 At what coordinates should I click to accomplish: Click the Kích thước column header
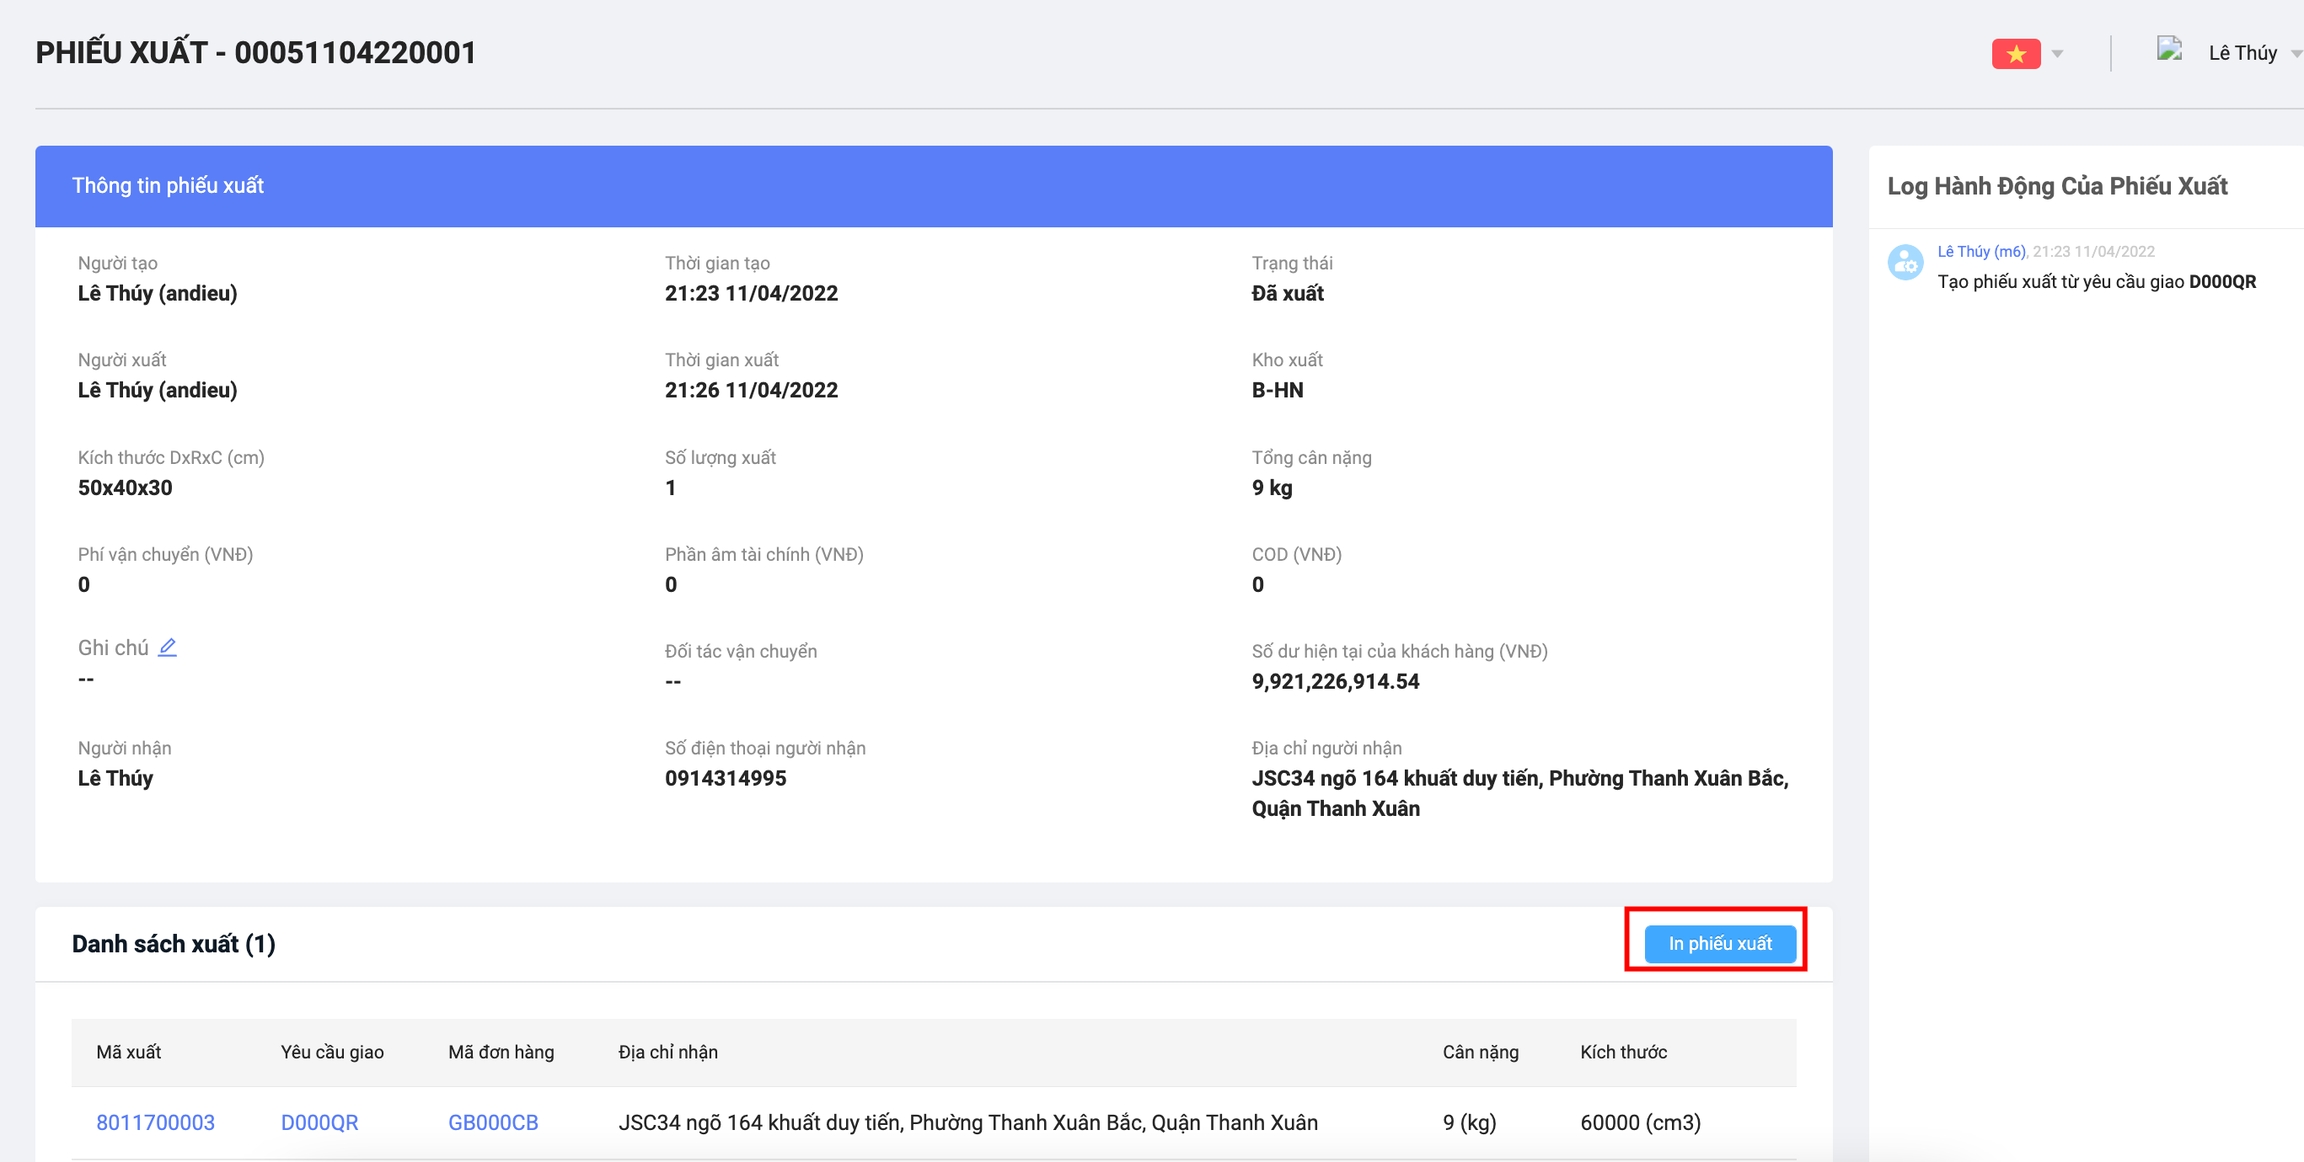coord(1623,1052)
